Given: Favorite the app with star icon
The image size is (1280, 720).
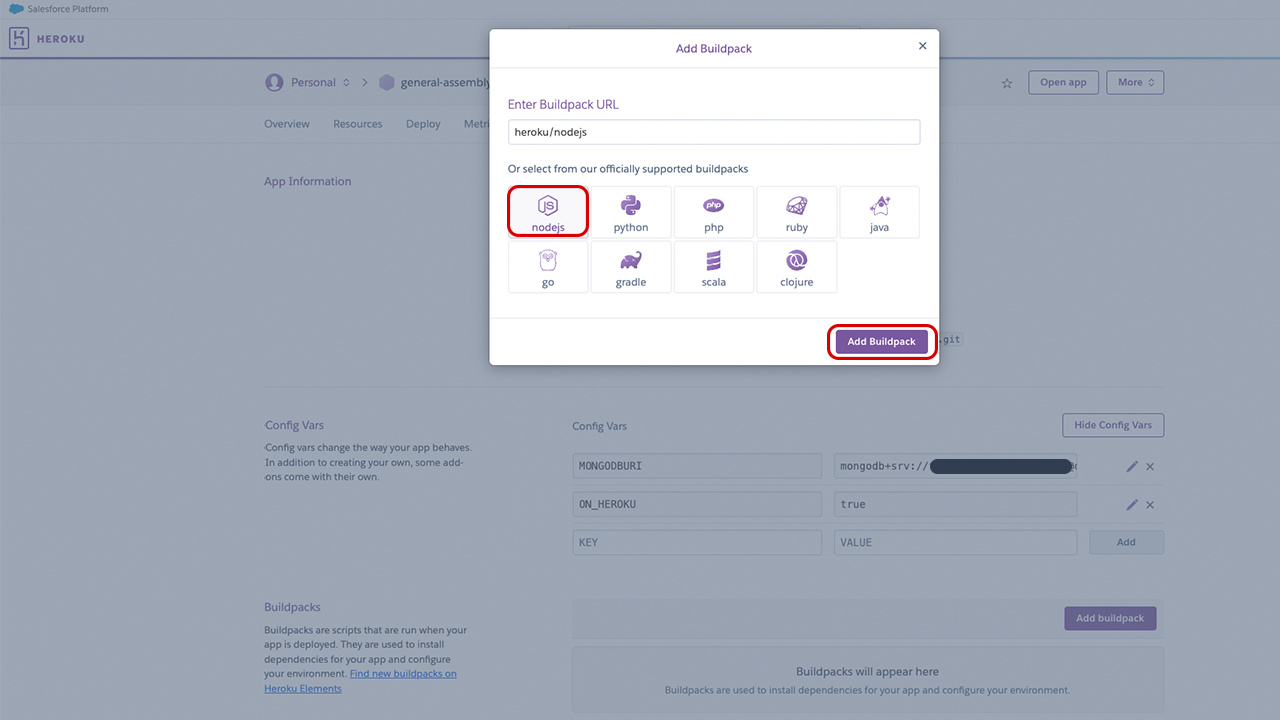Looking at the screenshot, I should (1007, 83).
